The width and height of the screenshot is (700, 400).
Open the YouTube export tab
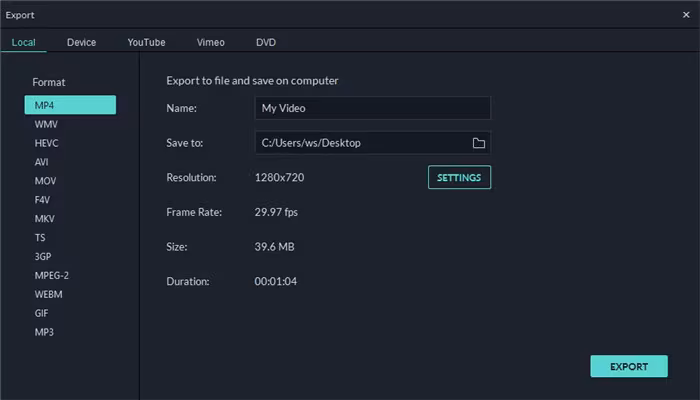146,42
